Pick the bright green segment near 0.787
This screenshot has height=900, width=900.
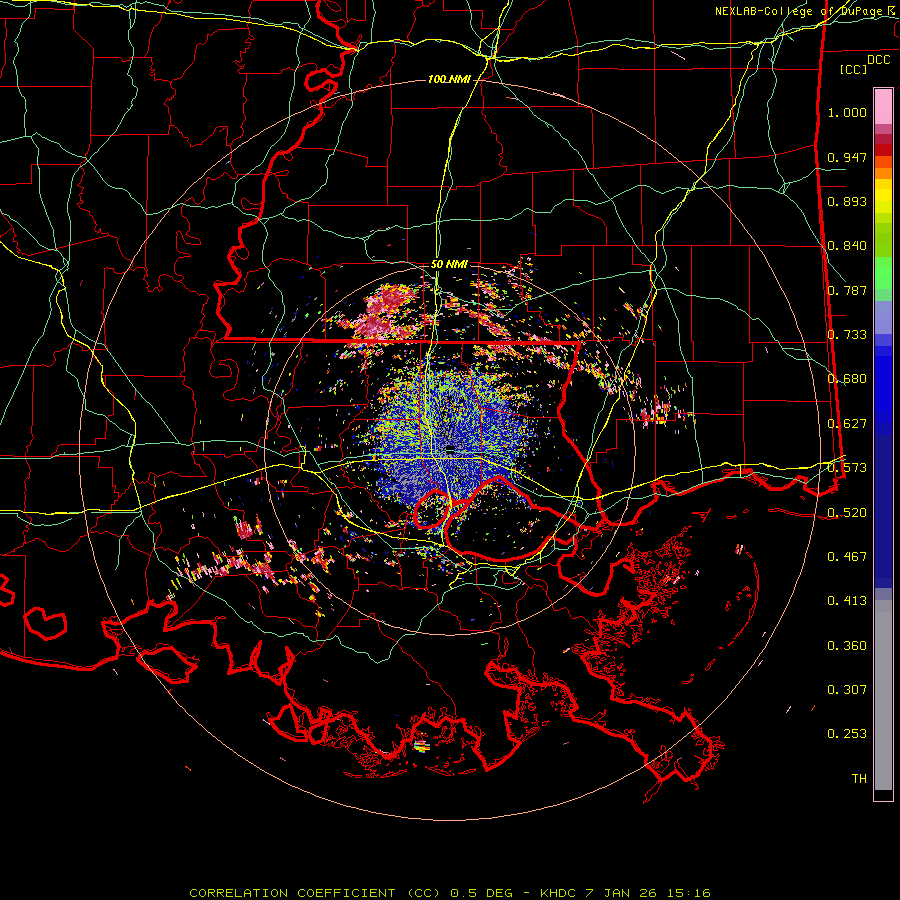click(x=883, y=273)
